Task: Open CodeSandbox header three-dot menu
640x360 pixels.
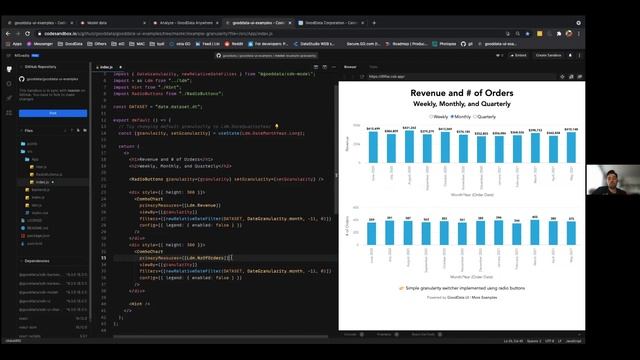Action: point(579,55)
